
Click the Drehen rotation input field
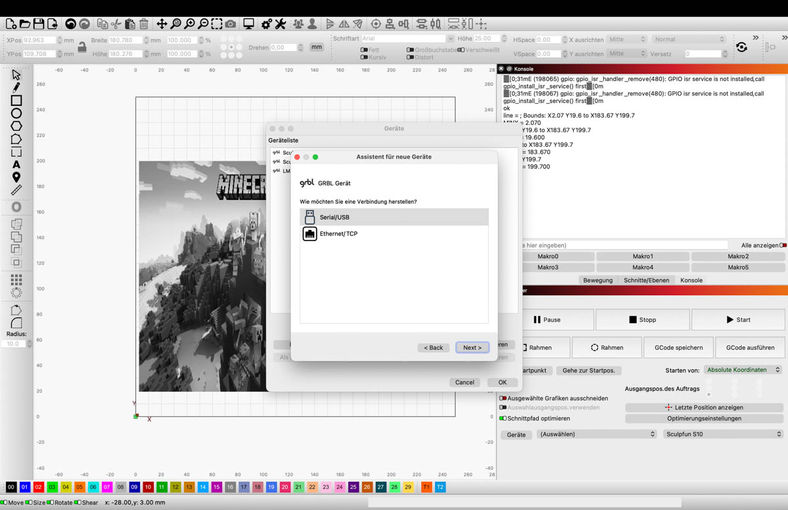tap(283, 47)
